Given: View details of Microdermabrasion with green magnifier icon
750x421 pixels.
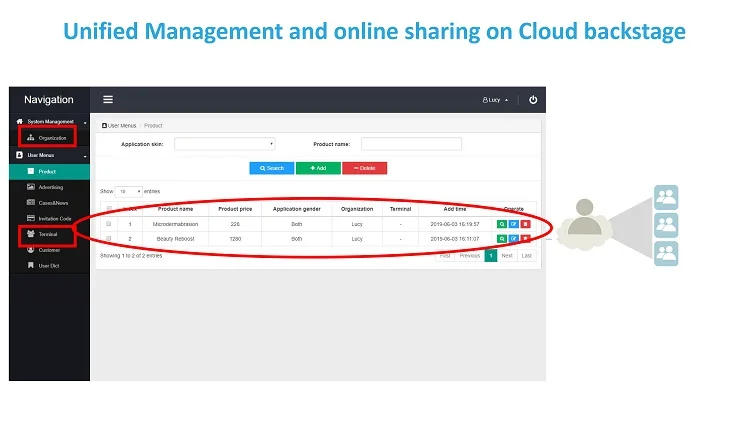Looking at the screenshot, I should [502, 224].
